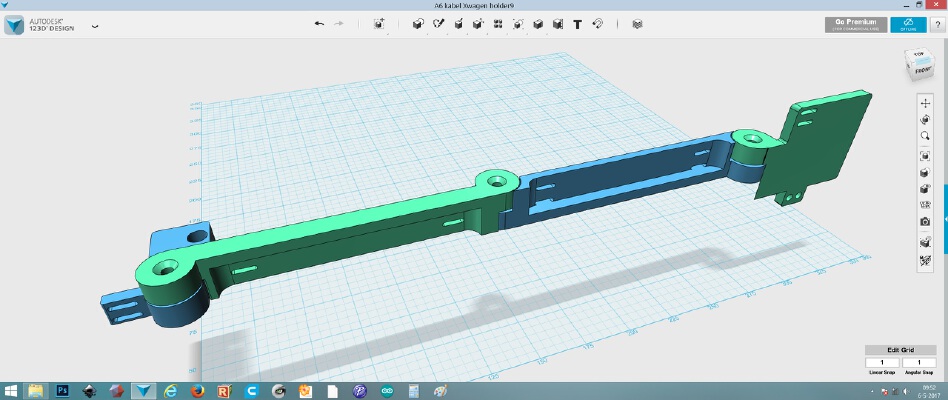Click the Fit view icon
Image resolution: width=948 pixels, height=400 pixels.
[924, 156]
